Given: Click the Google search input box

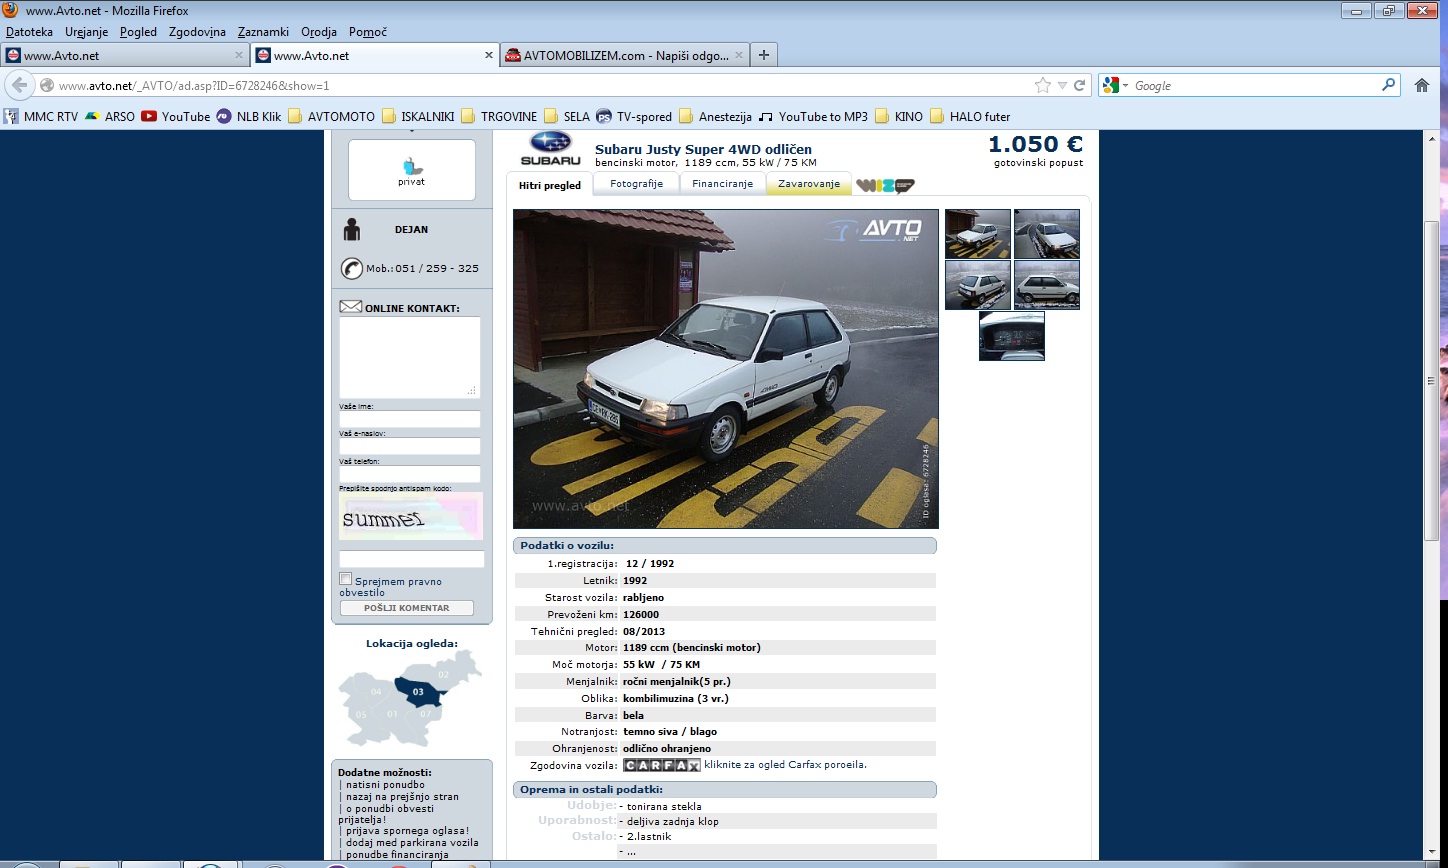Looking at the screenshot, I should pos(1255,85).
